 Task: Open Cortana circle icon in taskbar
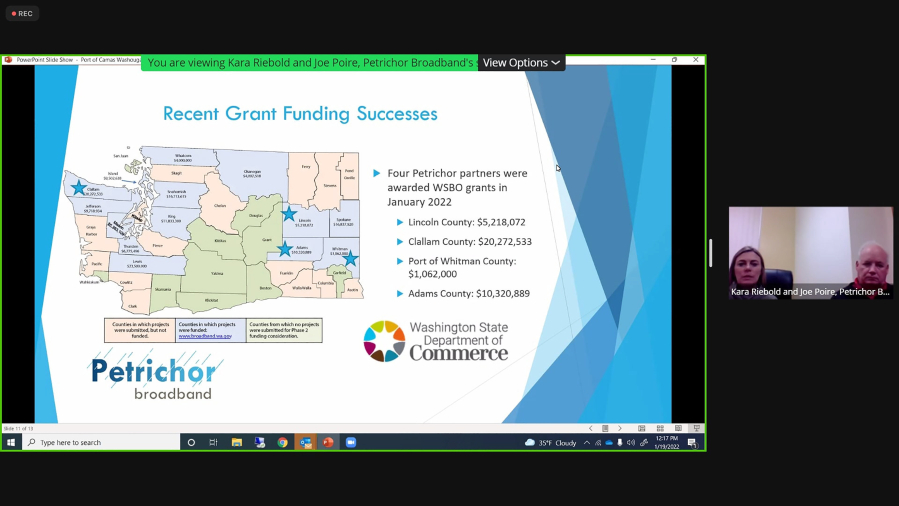(191, 442)
